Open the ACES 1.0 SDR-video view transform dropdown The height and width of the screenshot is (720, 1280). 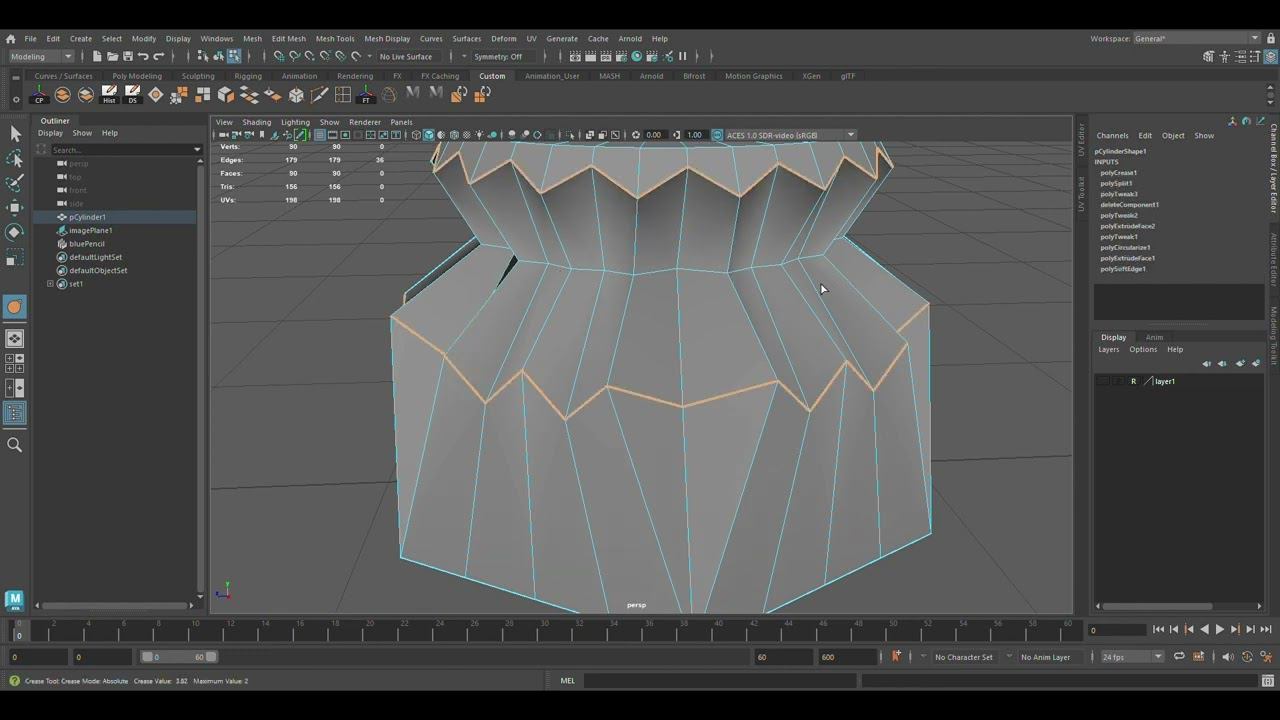click(790, 135)
